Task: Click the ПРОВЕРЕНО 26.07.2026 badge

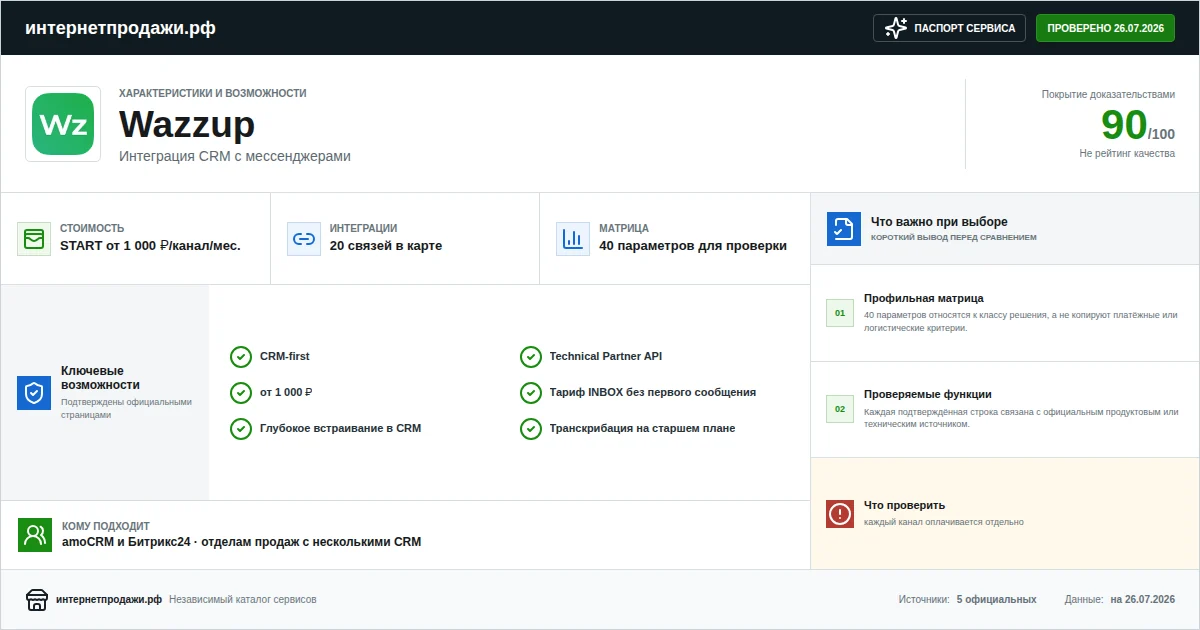Action: tap(1105, 28)
